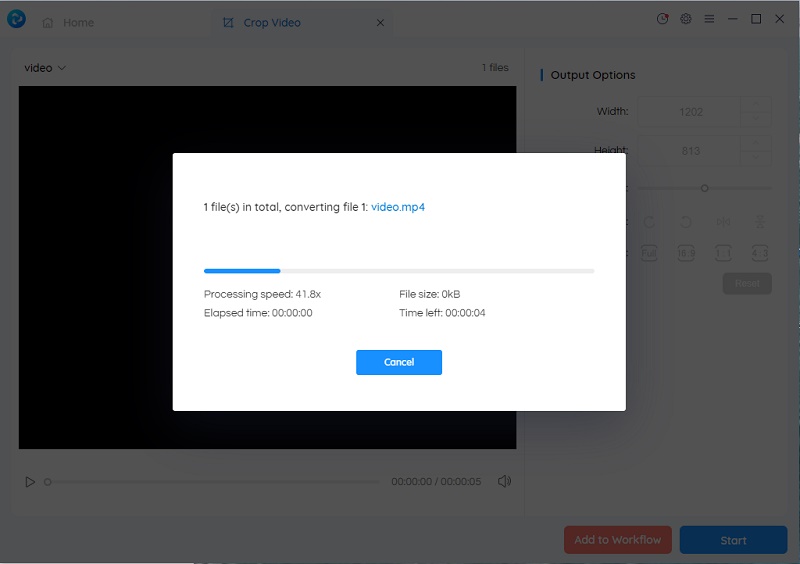The height and width of the screenshot is (564, 800).
Task: Mute the video with speaker icon
Action: point(504,481)
